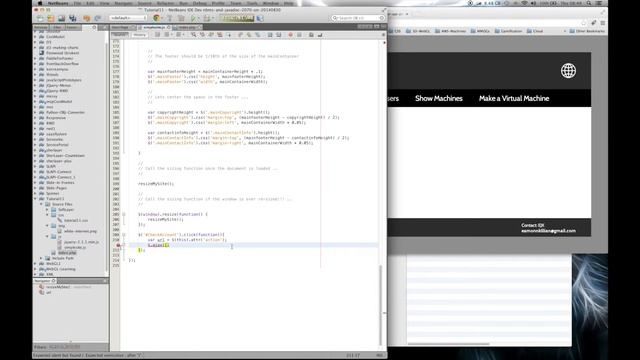
Task: Collapse the Source Files folder node
Action: [x=42, y=204]
